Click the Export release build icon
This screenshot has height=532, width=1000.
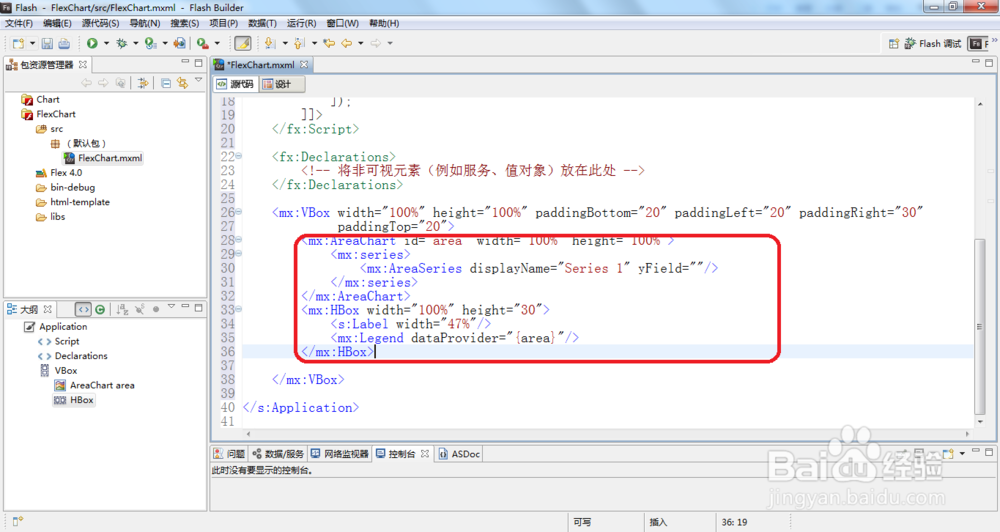coord(180,43)
